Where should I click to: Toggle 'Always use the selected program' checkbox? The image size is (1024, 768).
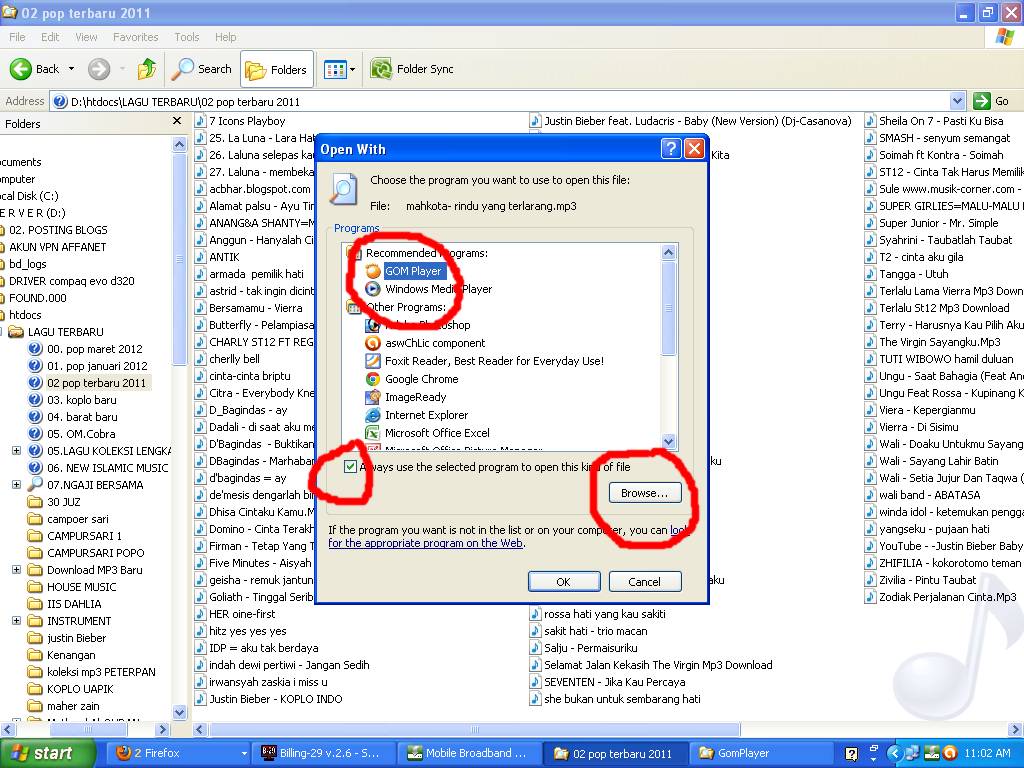click(351, 466)
